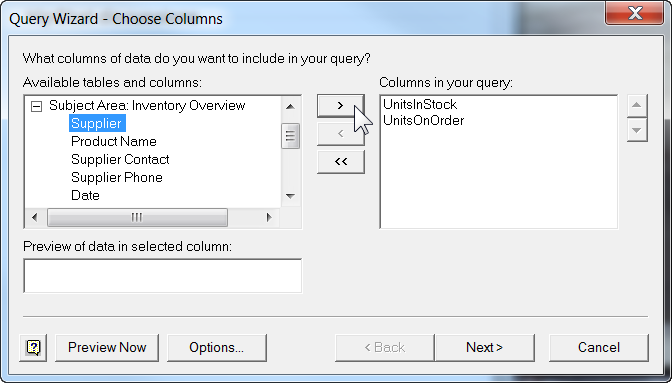Select the Date column in the tree
This screenshot has height=383, width=672.
(85, 195)
